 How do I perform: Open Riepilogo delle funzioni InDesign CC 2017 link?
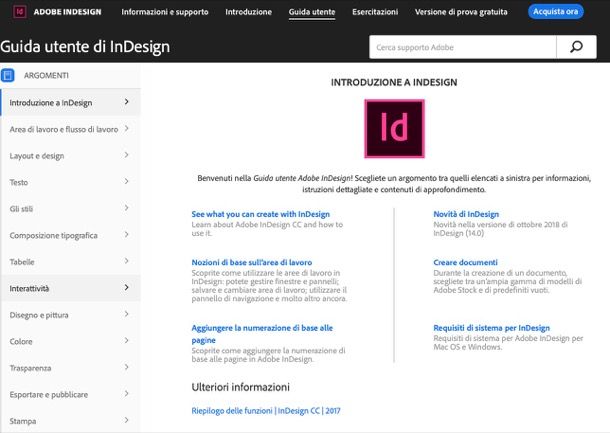coord(266,410)
